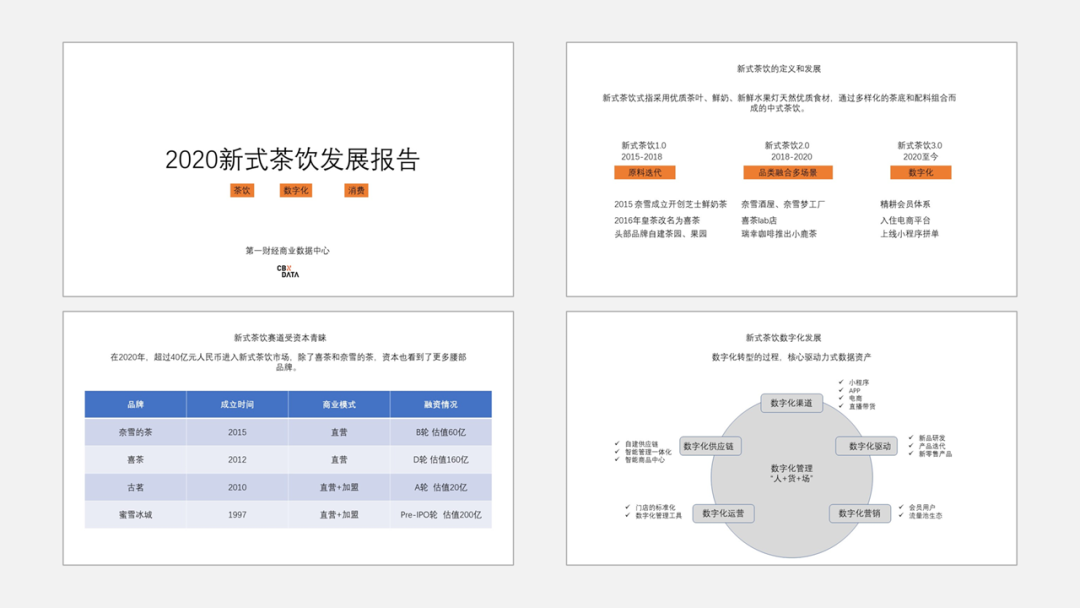The height and width of the screenshot is (608, 1080).
Task: Click the 直营 cell in the 喜茶 row
Action: (x=339, y=459)
